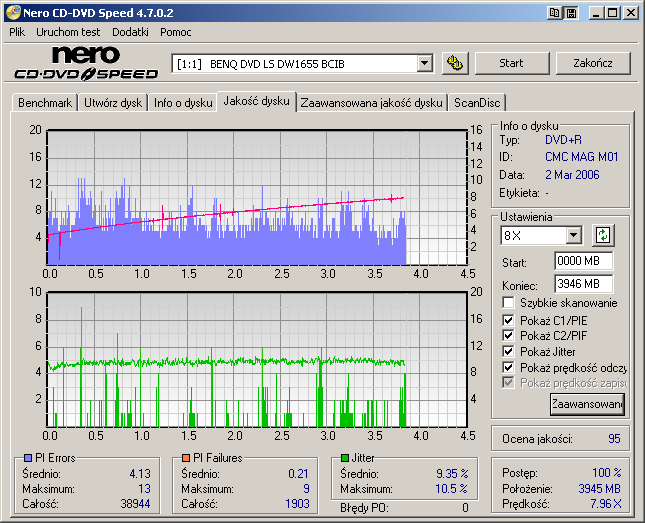Switch to the ScanDisc tab
Image resolution: width=645 pixels, height=523 pixels.
pyautogui.click(x=477, y=102)
